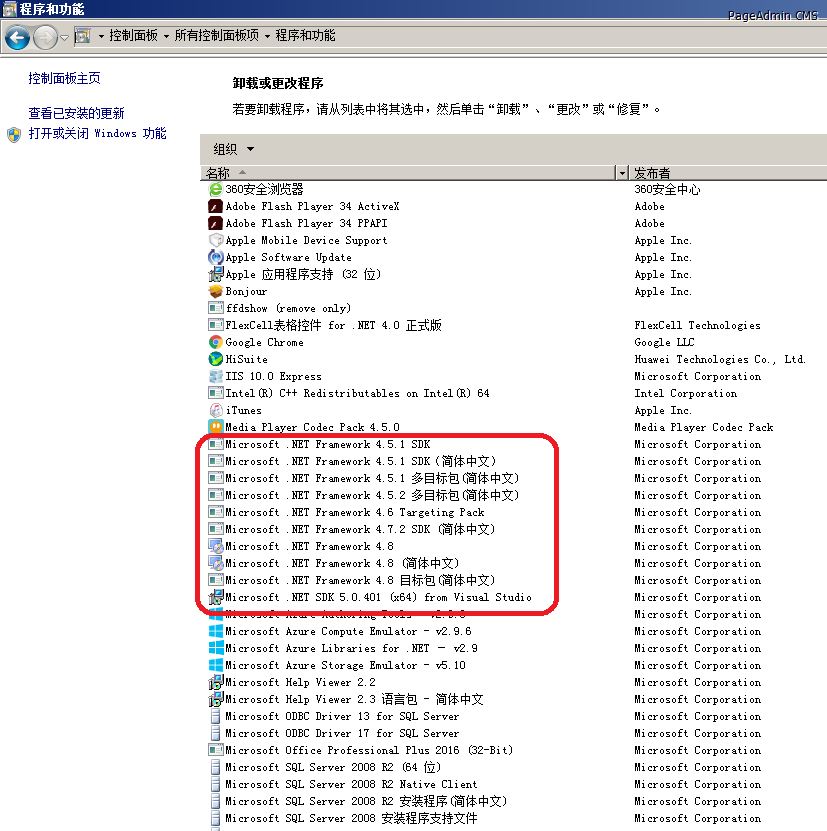Select Apple Software Update icon
This screenshot has width=827, height=831.
click(x=216, y=258)
